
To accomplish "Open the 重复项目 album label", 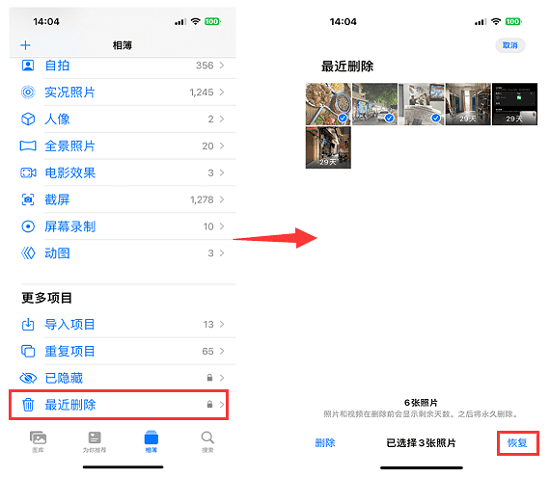I will coord(70,351).
